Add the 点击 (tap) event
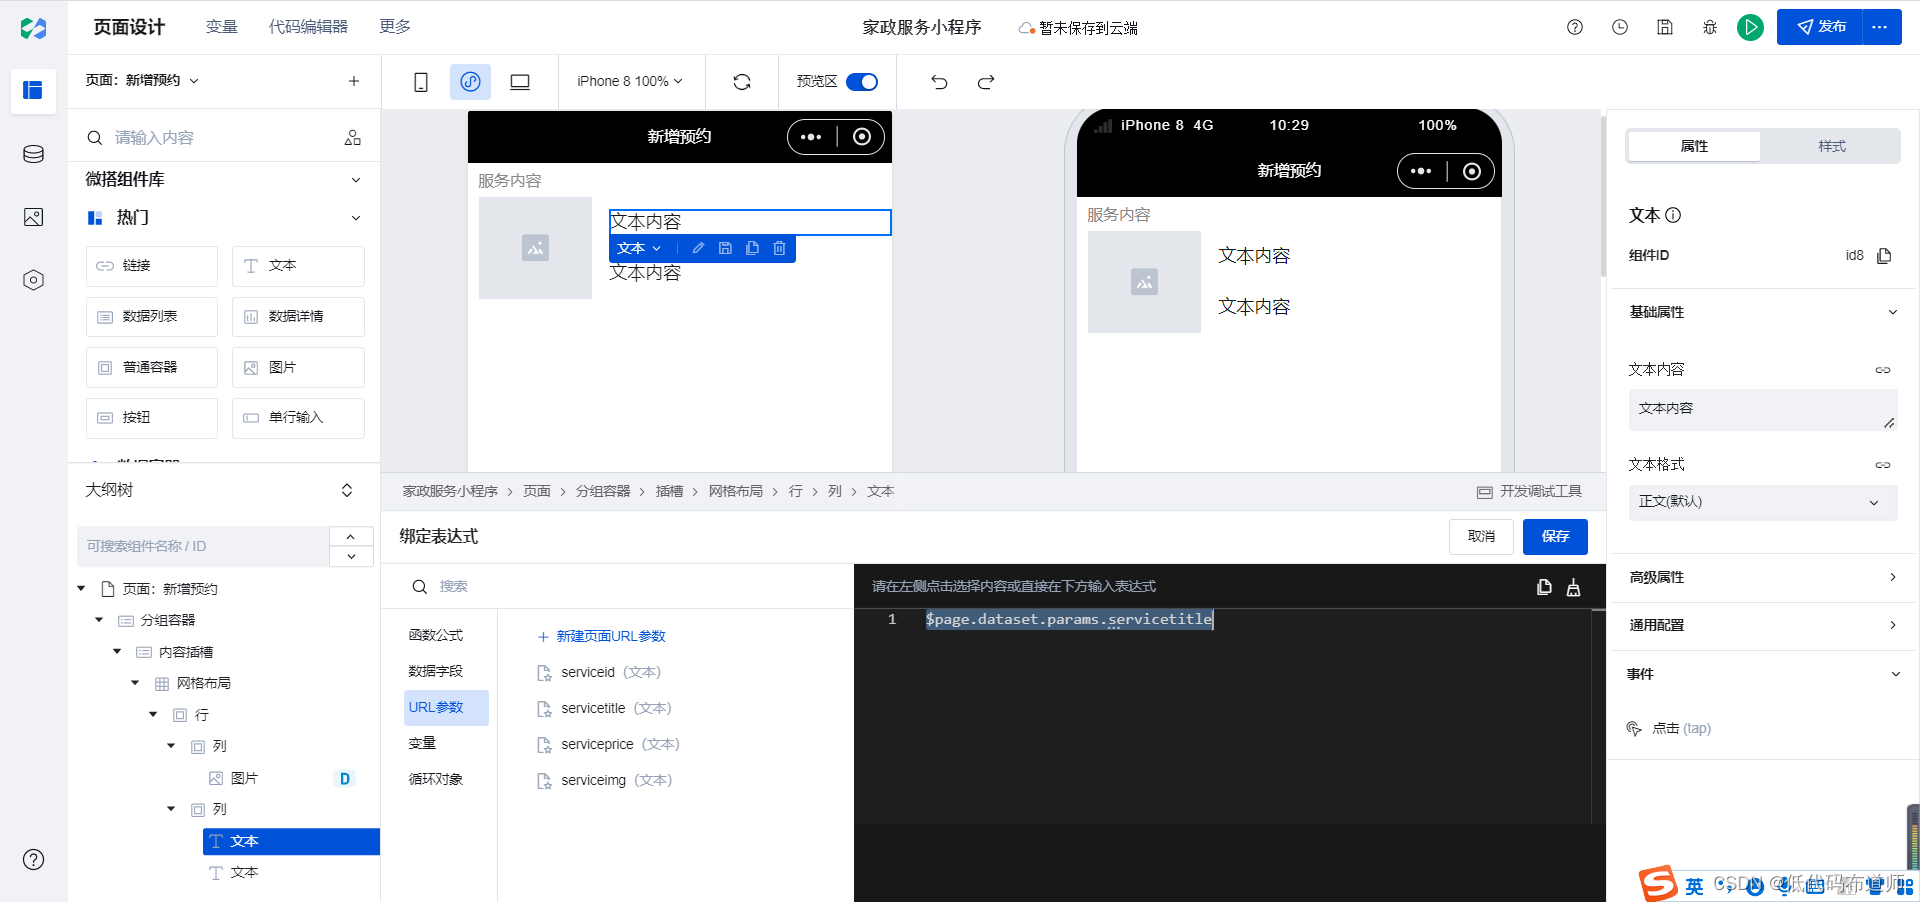Image resolution: width=1920 pixels, height=902 pixels. [x=1669, y=729]
